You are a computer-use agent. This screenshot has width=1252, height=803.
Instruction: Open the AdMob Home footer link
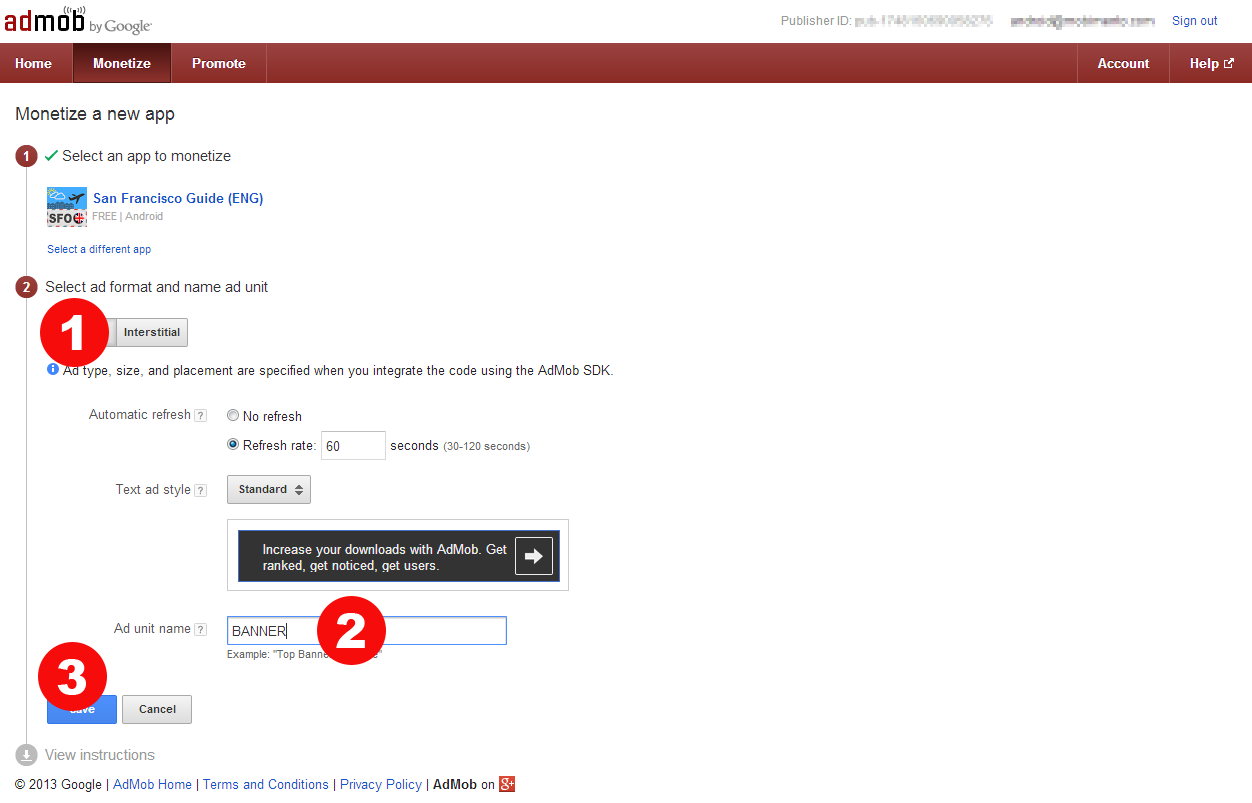152,784
